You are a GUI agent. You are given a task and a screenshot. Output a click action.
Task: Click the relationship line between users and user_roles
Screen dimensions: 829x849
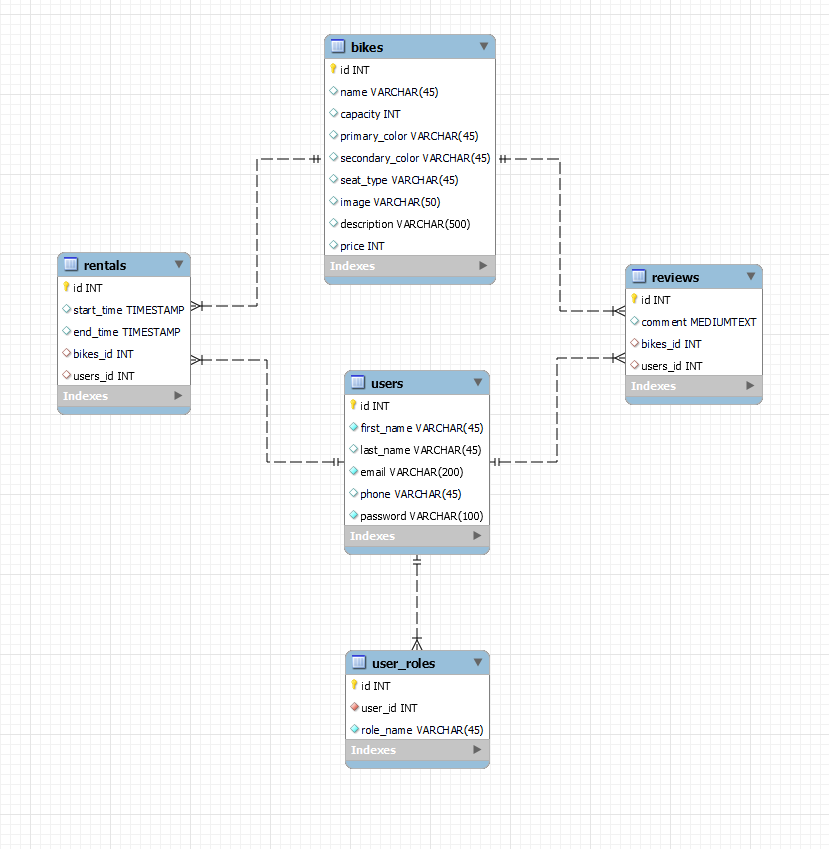point(417,600)
